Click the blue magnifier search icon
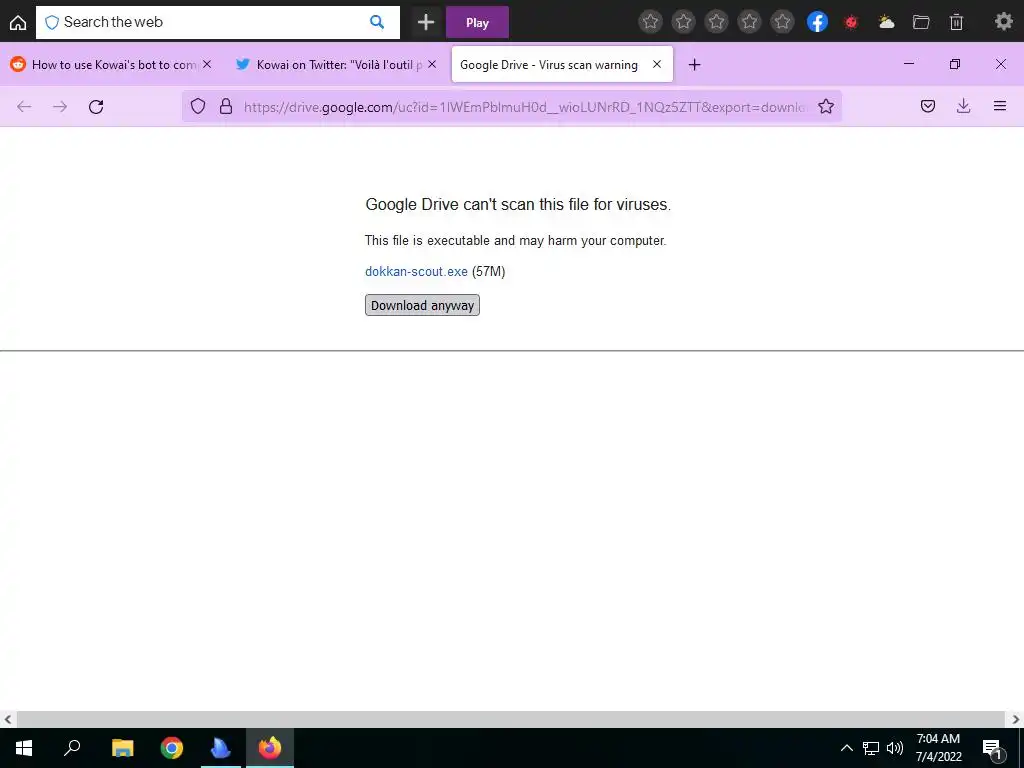This screenshot has width=1024, height=768. [377, 22]
